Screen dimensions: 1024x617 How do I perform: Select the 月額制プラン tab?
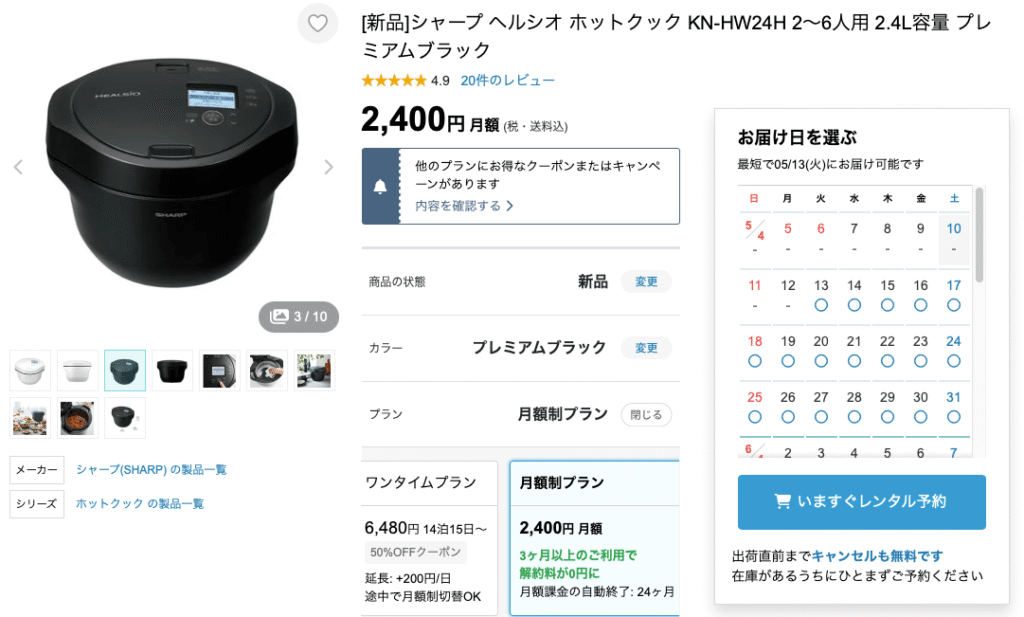(594, 483)
